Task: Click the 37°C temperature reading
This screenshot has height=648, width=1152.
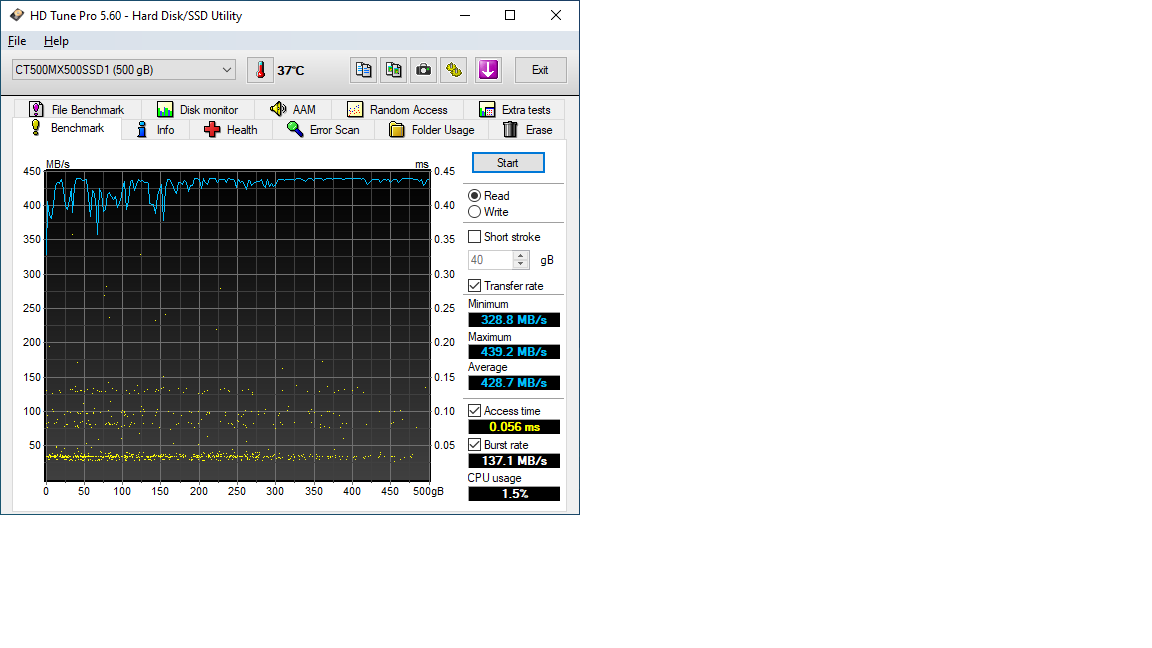Action: [290, 71]
